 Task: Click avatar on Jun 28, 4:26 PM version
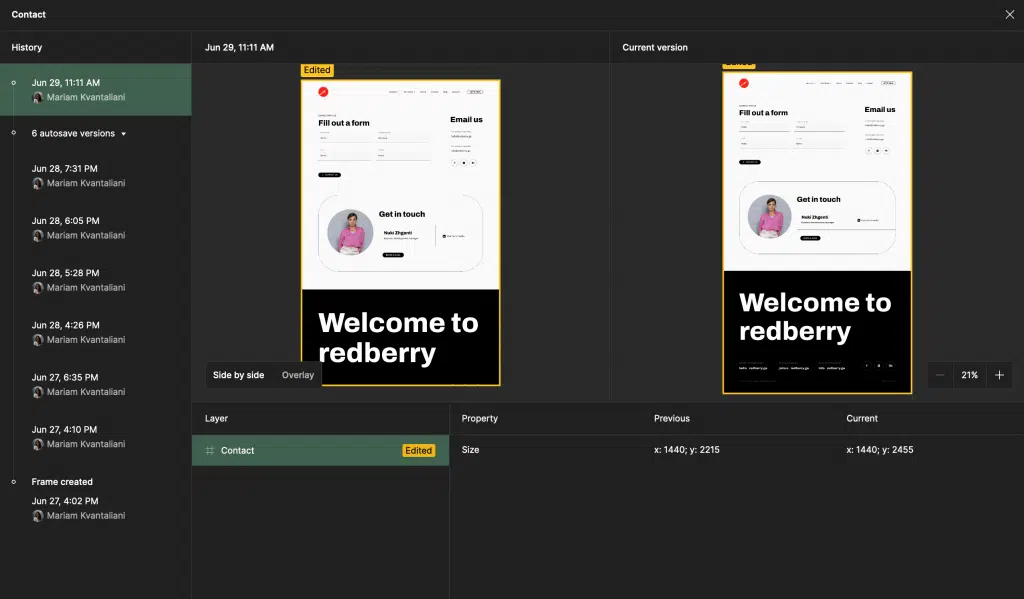pyautogui.click(x=38, y=340)
